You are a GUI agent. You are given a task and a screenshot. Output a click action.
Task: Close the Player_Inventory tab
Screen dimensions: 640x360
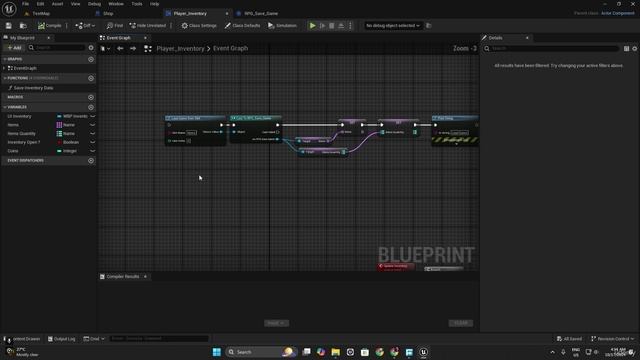(227, 13)
